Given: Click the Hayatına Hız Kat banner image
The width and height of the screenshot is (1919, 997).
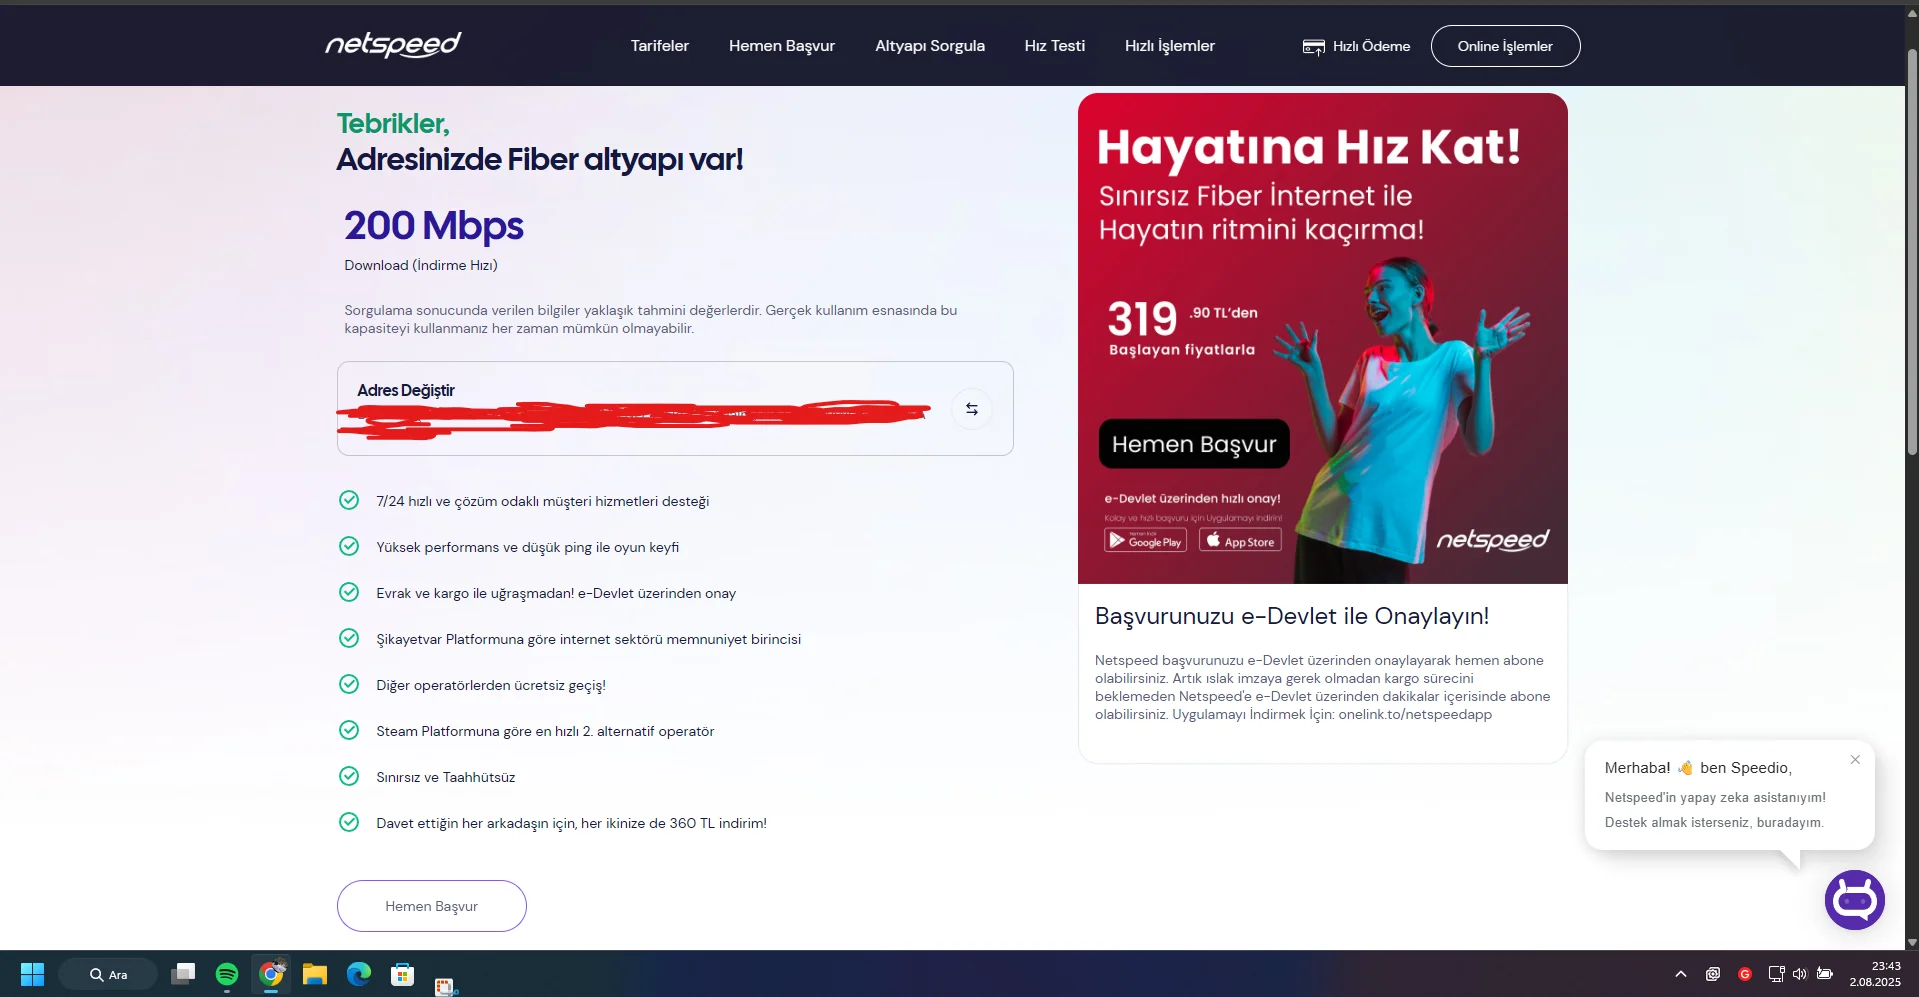Looking at the screenshot, I should point(1322,338).
